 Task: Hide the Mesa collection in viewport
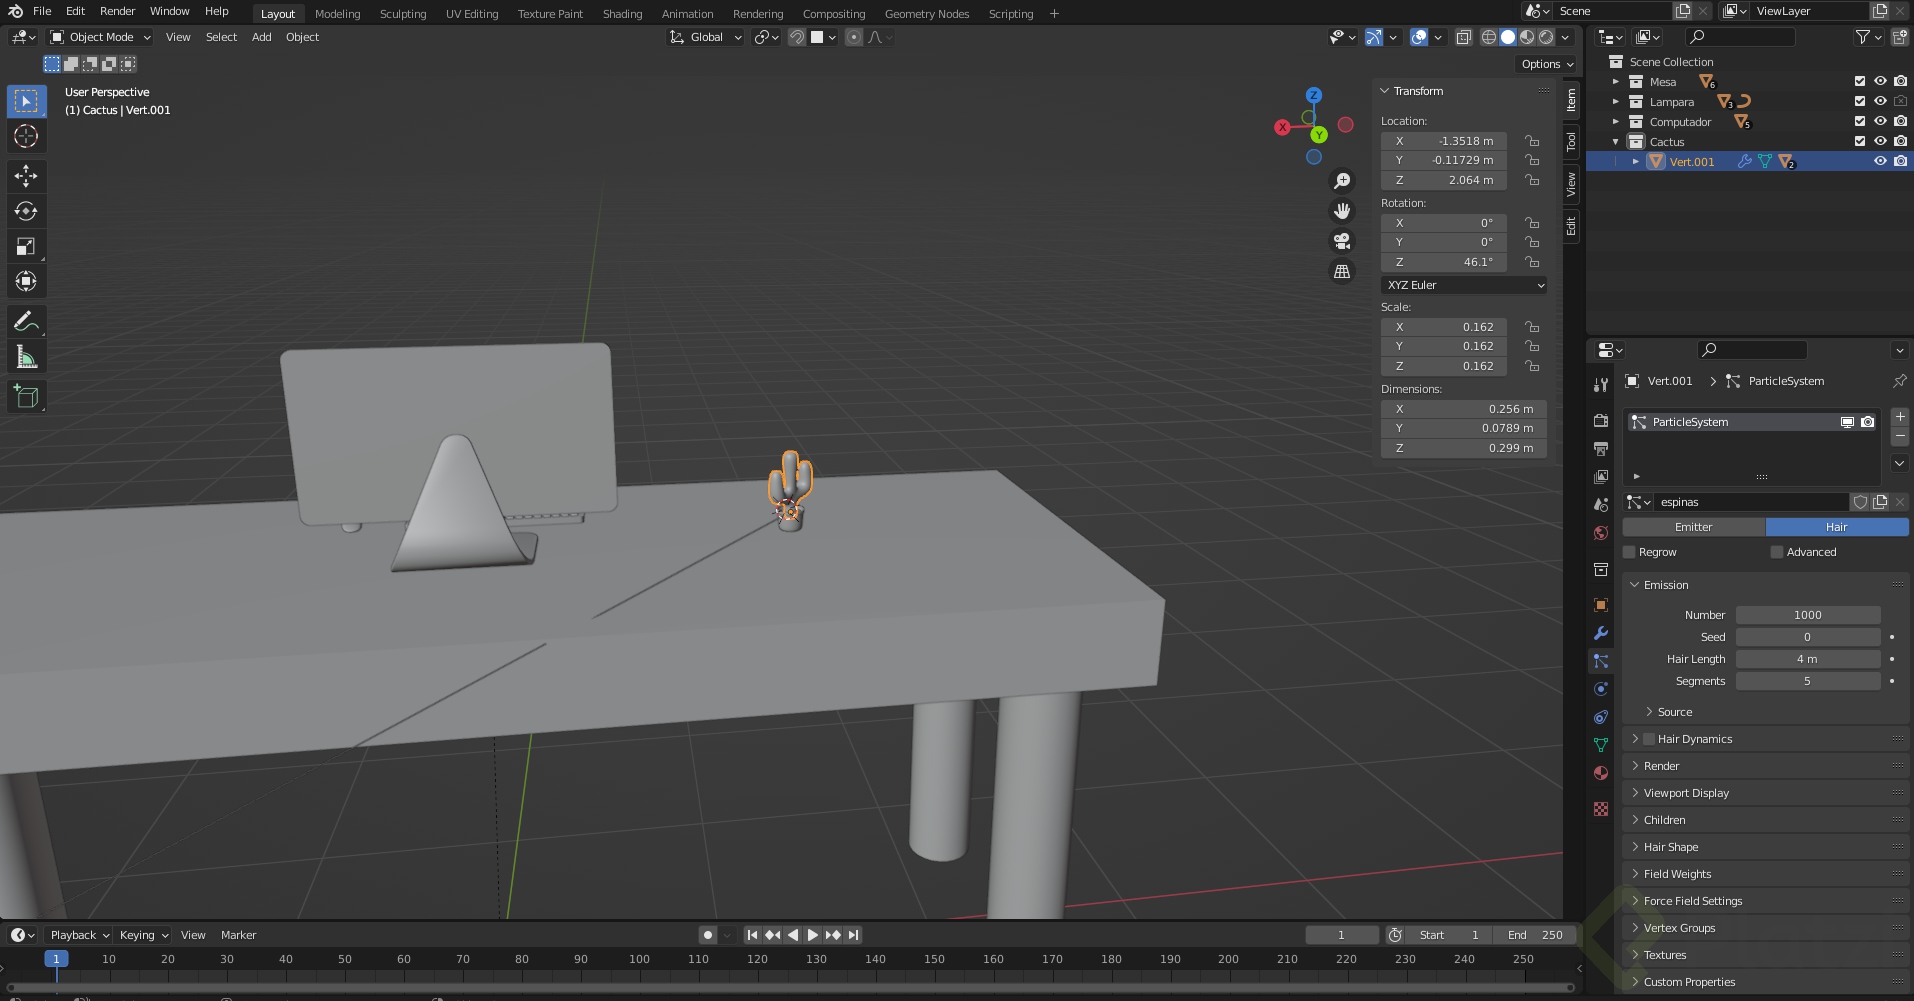tap(1880, 82)
